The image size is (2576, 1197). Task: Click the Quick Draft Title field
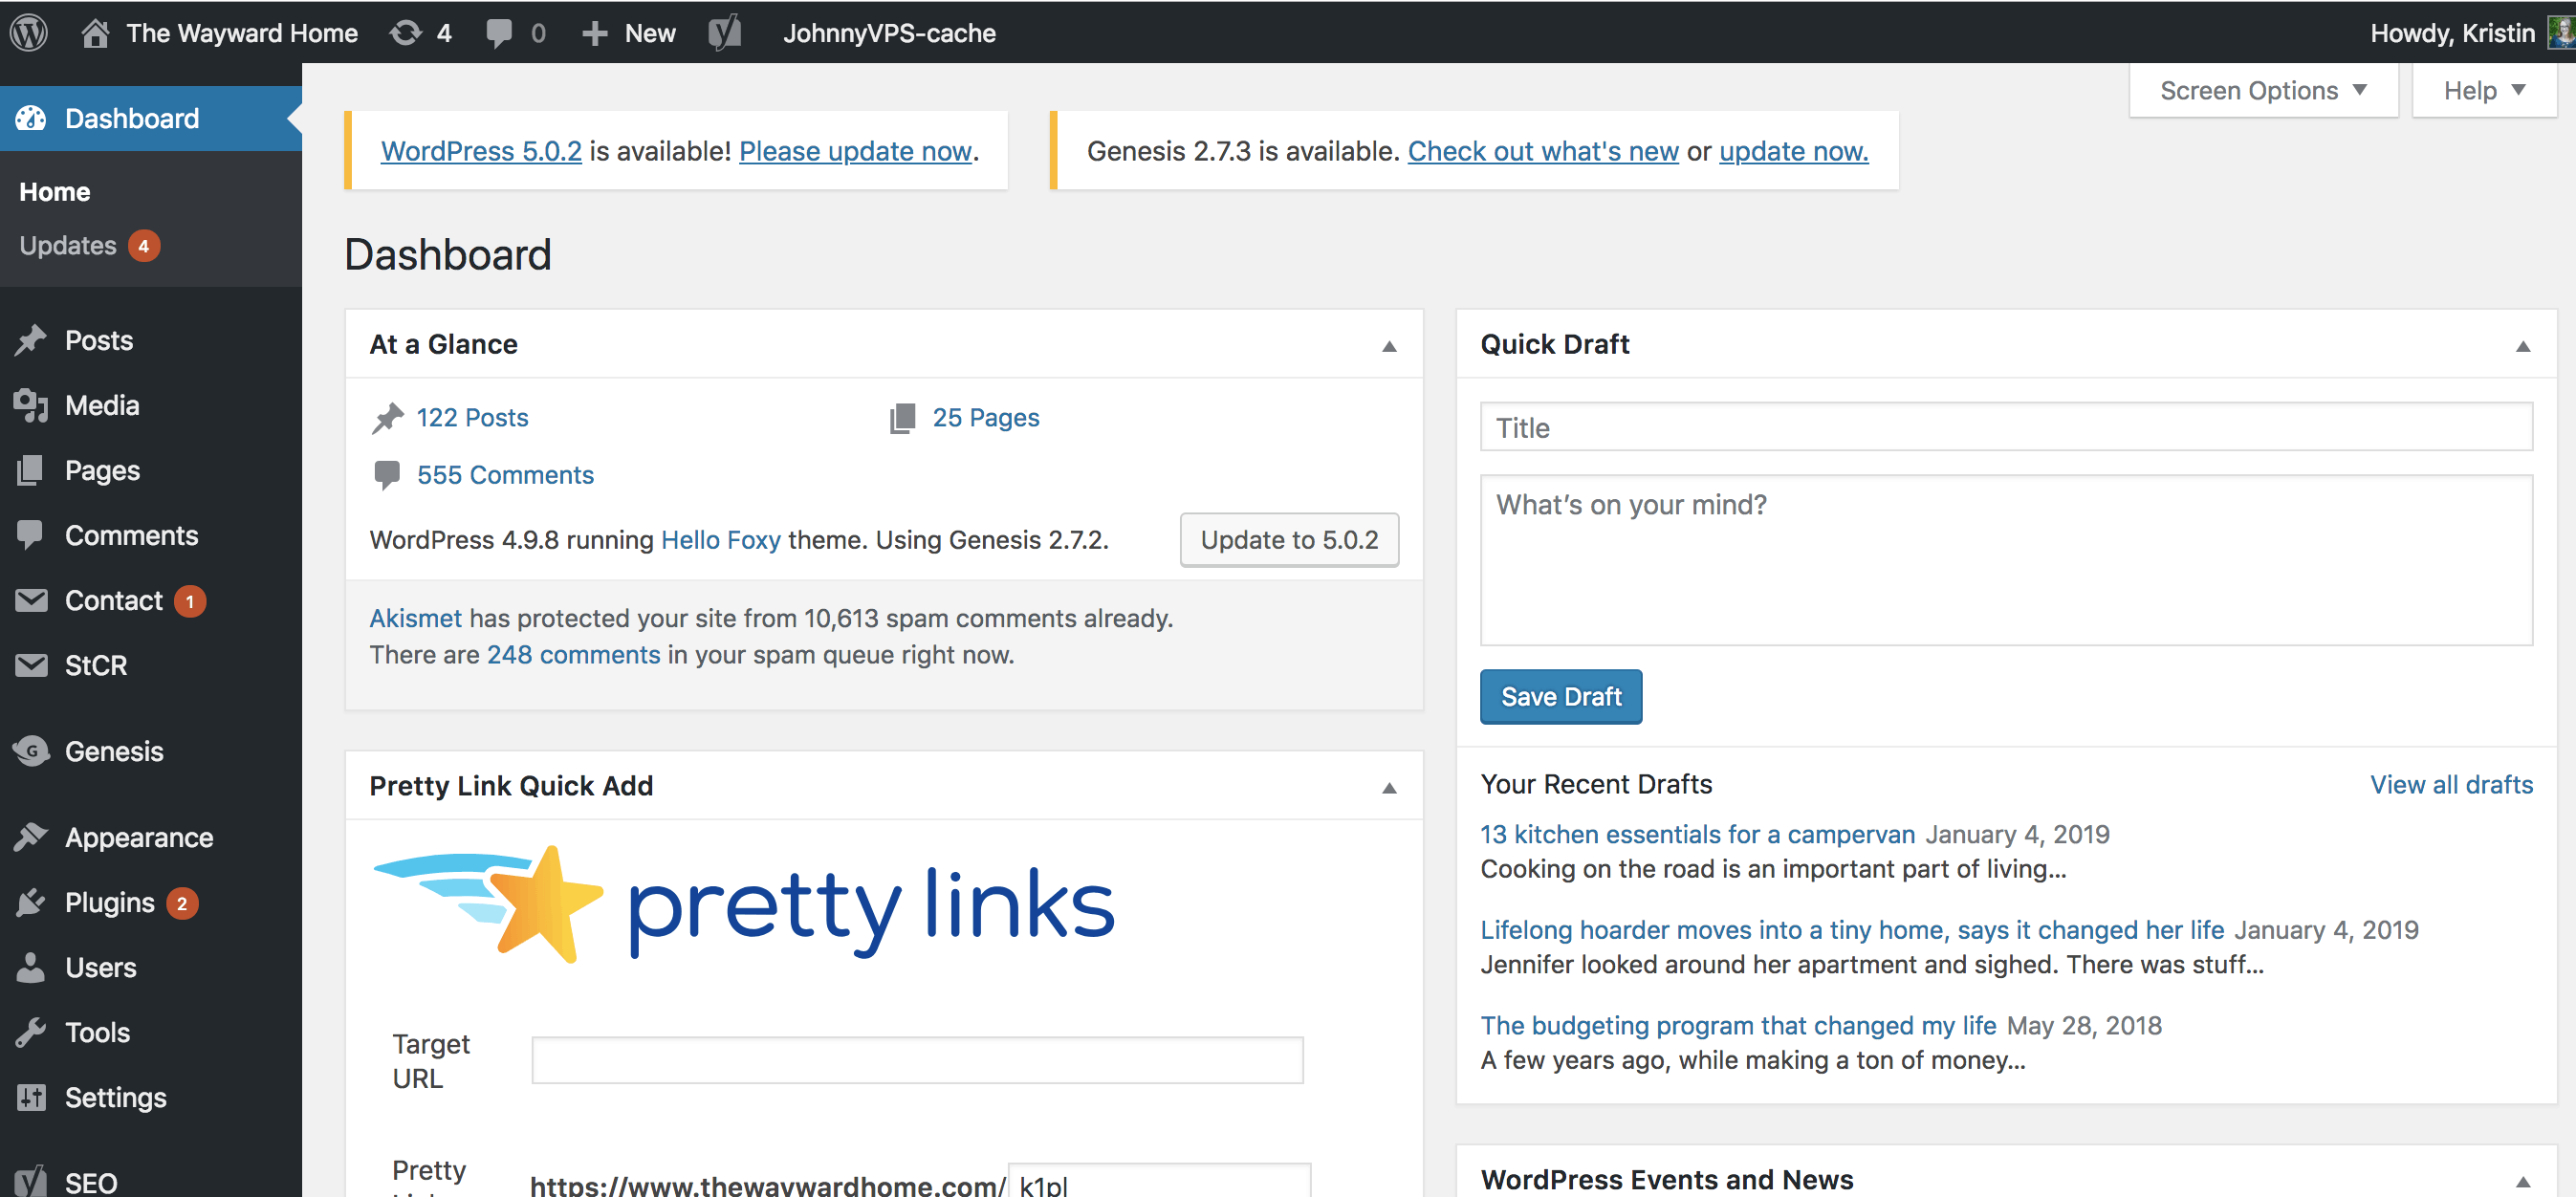pyautogui.click(x=2005, y=428)
